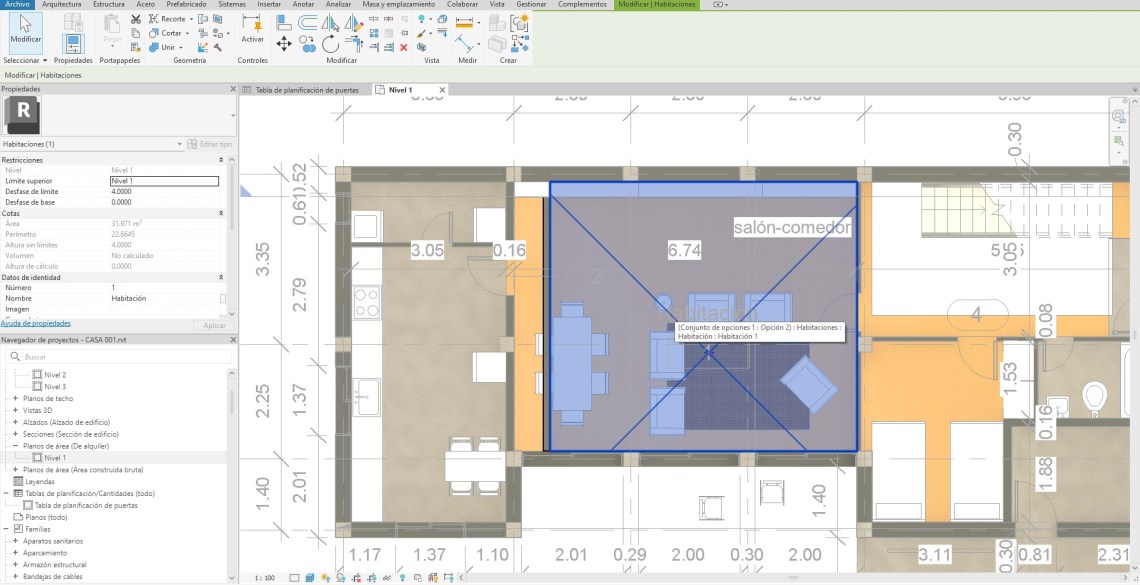Screen dimensions: 1140x585
Task: Click the Activar controls icon
Action: click(x=252, y=27)
